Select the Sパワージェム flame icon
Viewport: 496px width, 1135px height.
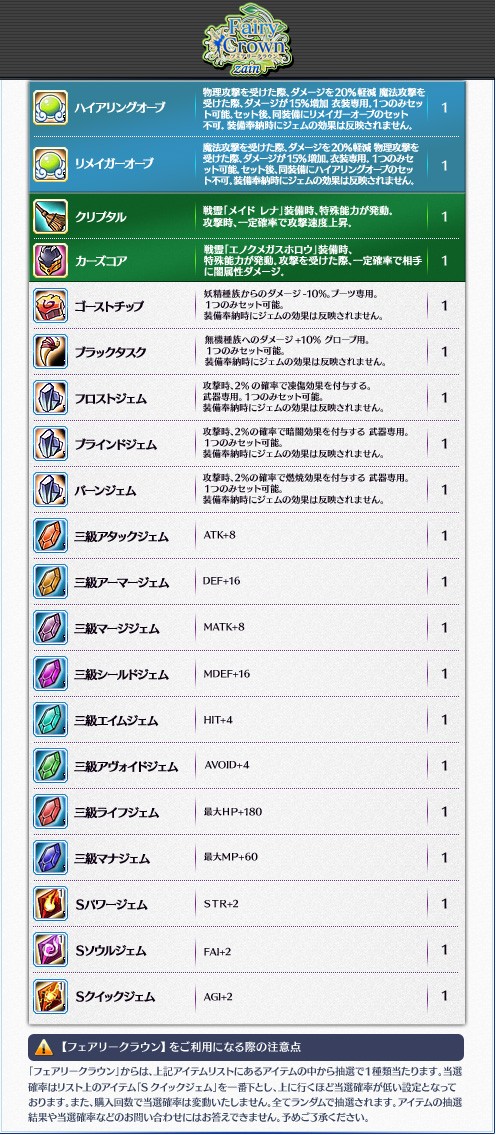click(51, 904)
